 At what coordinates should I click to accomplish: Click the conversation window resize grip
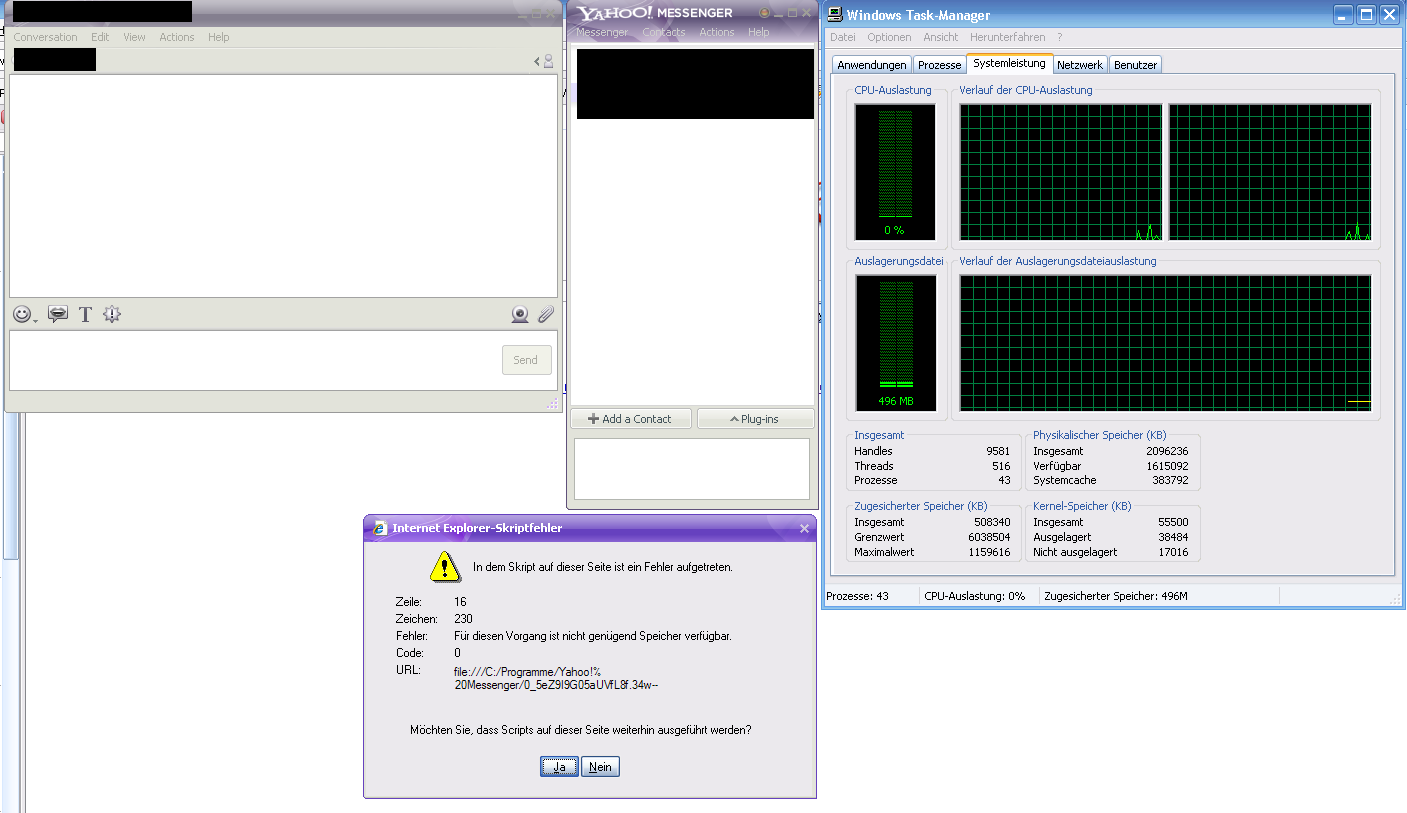coord(552,404)
